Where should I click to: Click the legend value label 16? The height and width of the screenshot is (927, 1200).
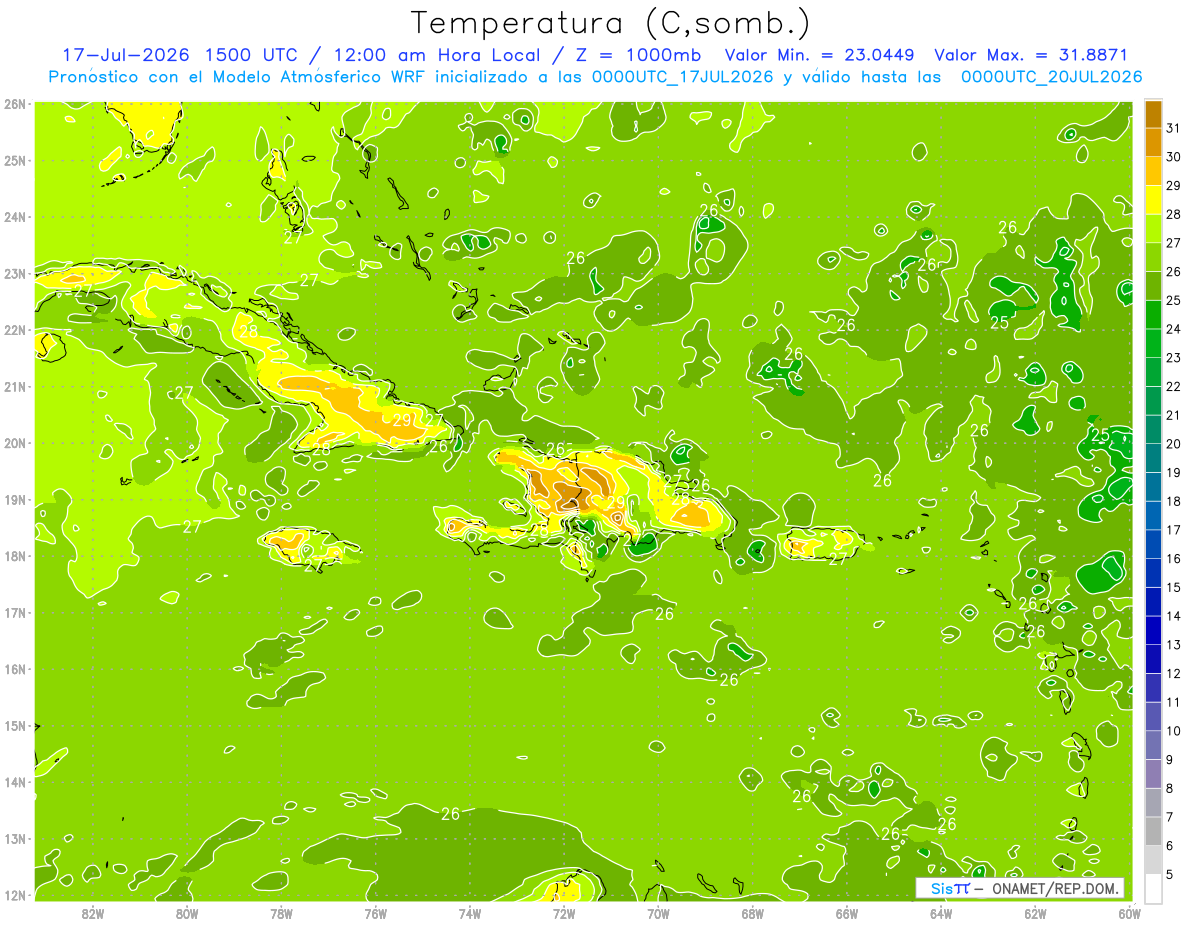[1173, 558]
